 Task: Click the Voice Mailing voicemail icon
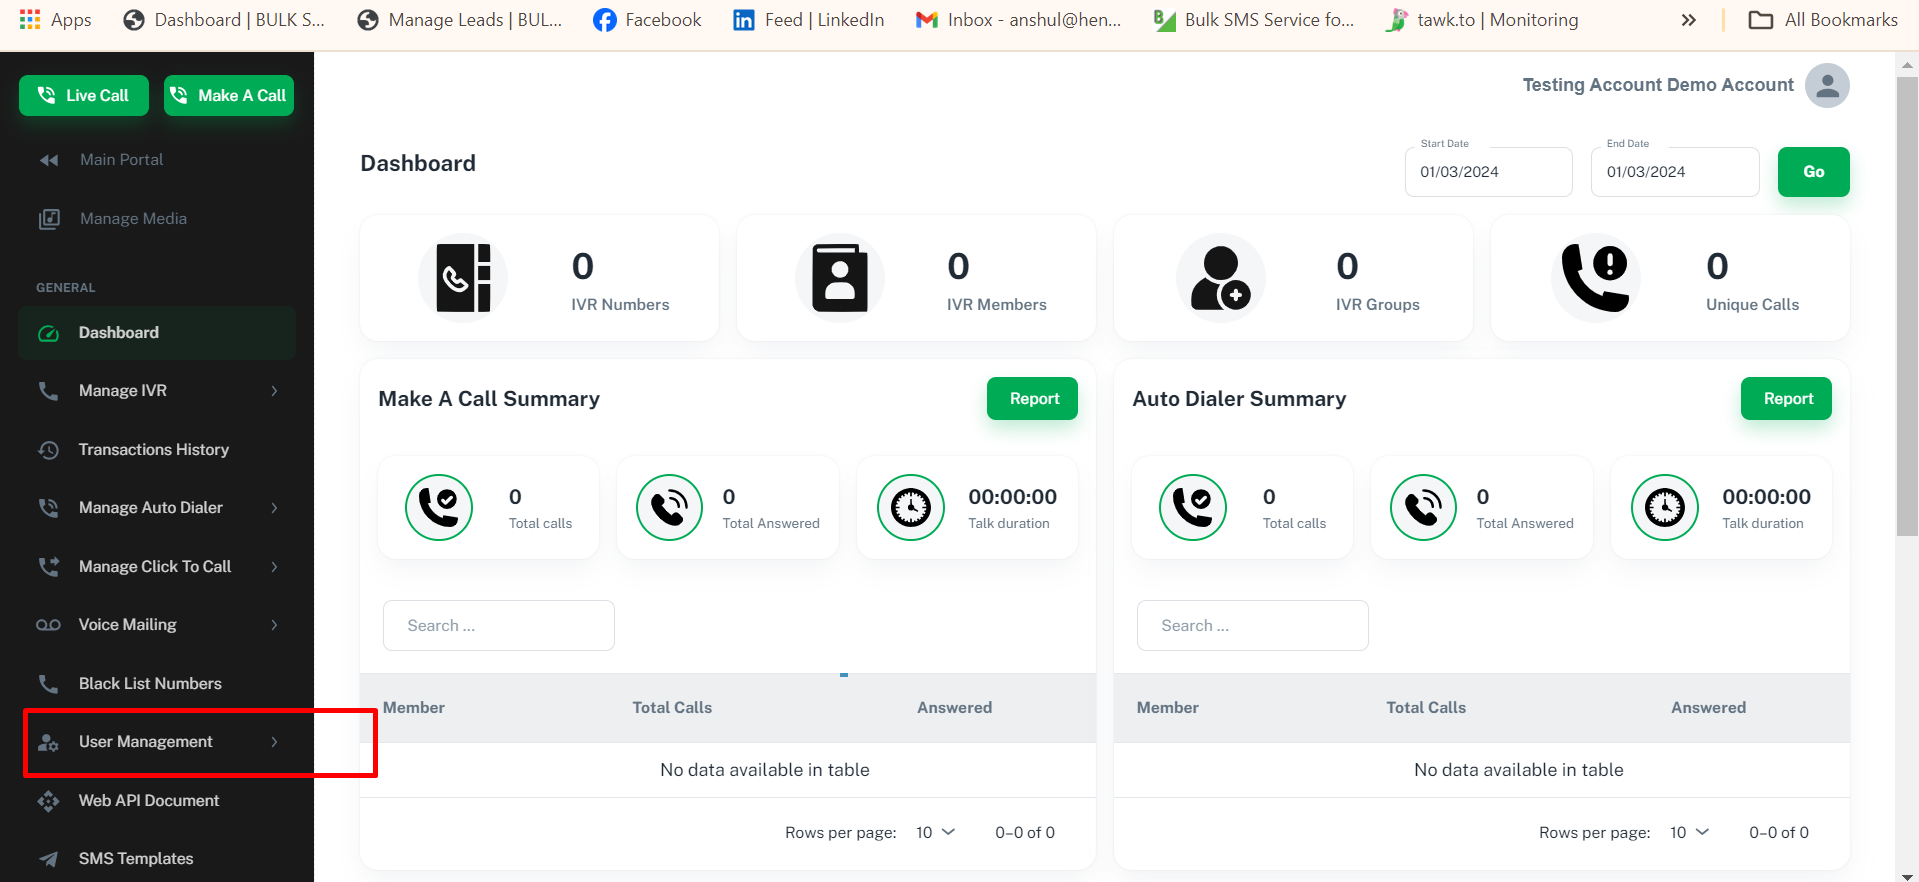pos(48,625)
